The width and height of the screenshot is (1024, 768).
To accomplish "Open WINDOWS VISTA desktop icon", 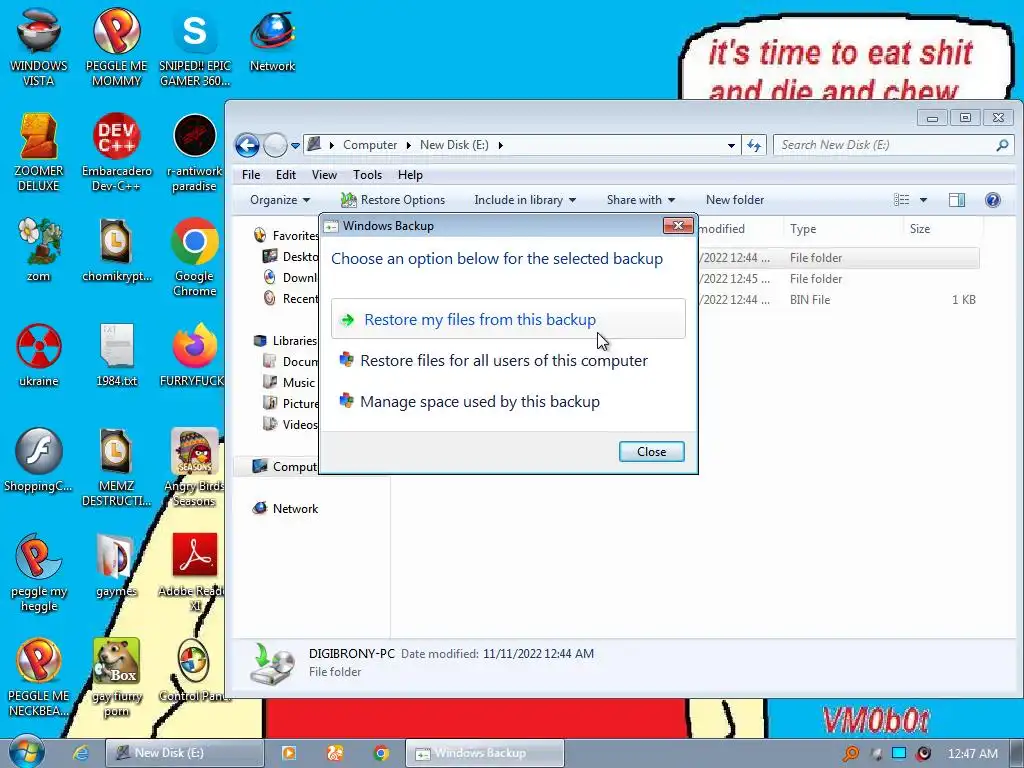I will [39, 46].
